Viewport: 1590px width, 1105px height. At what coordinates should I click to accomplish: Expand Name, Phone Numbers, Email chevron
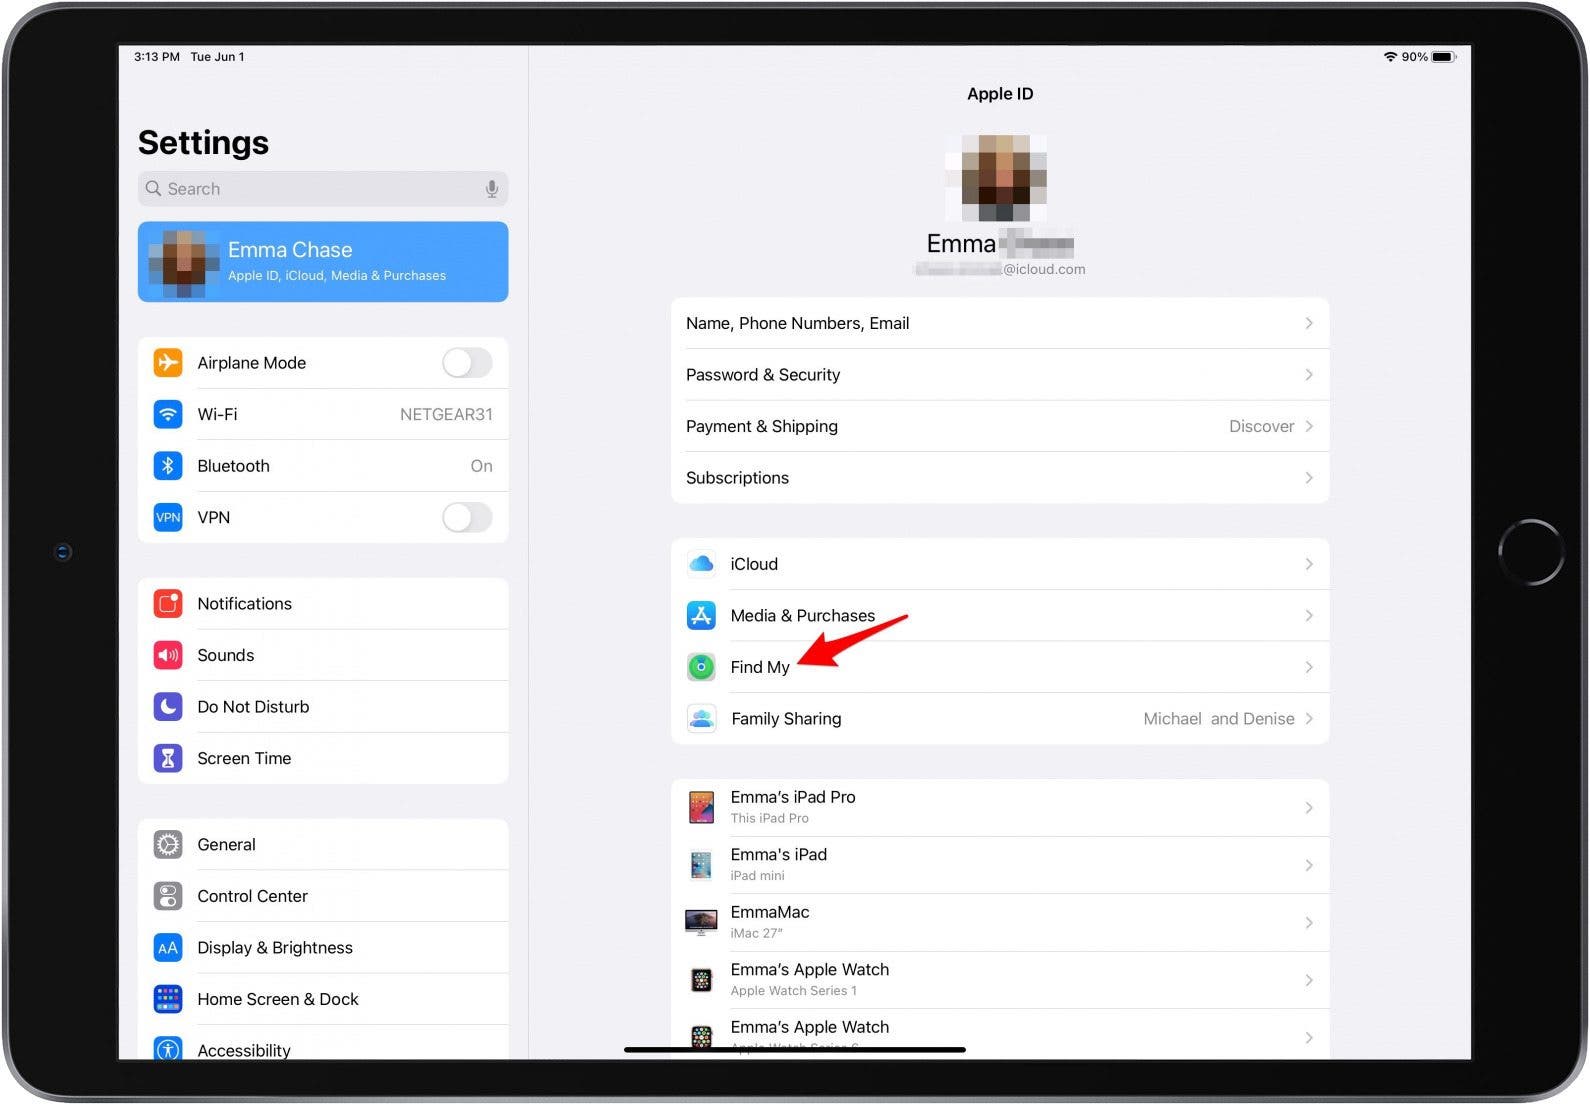[x=1309, y=323]
